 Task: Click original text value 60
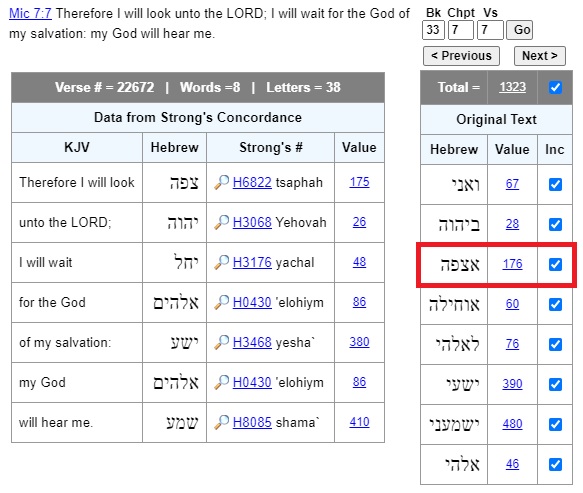(x=512, y=304)
